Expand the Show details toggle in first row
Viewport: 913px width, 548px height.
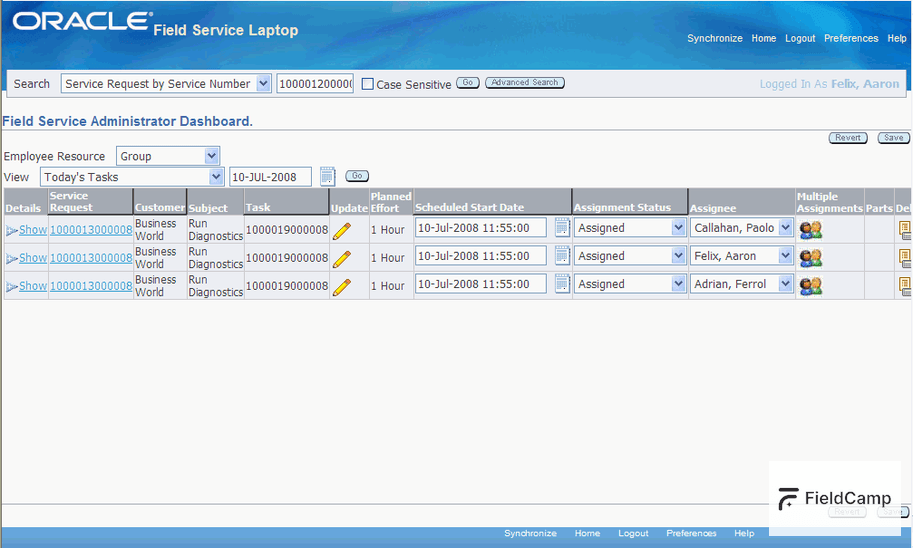click(x=26, y=230)
